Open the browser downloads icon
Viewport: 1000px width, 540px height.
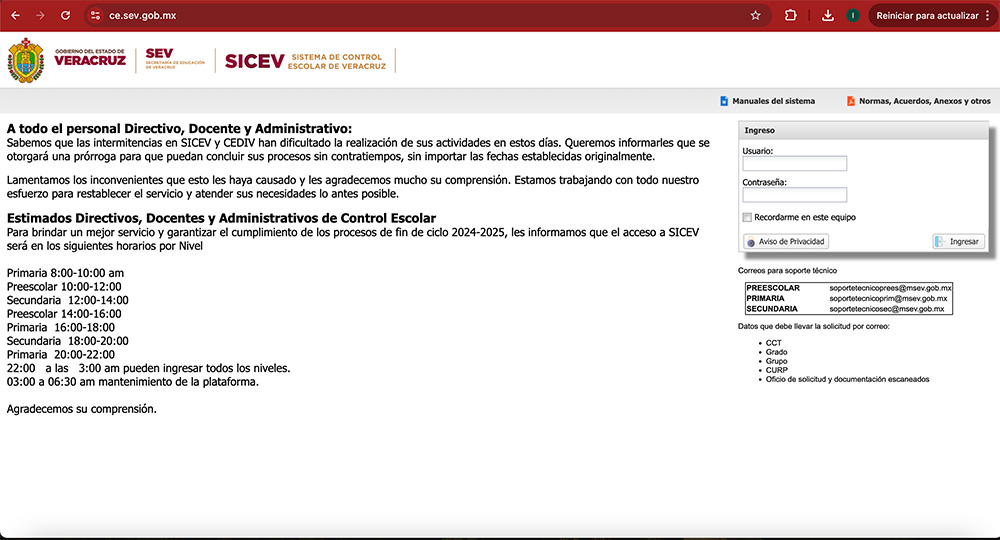point(827,16)
